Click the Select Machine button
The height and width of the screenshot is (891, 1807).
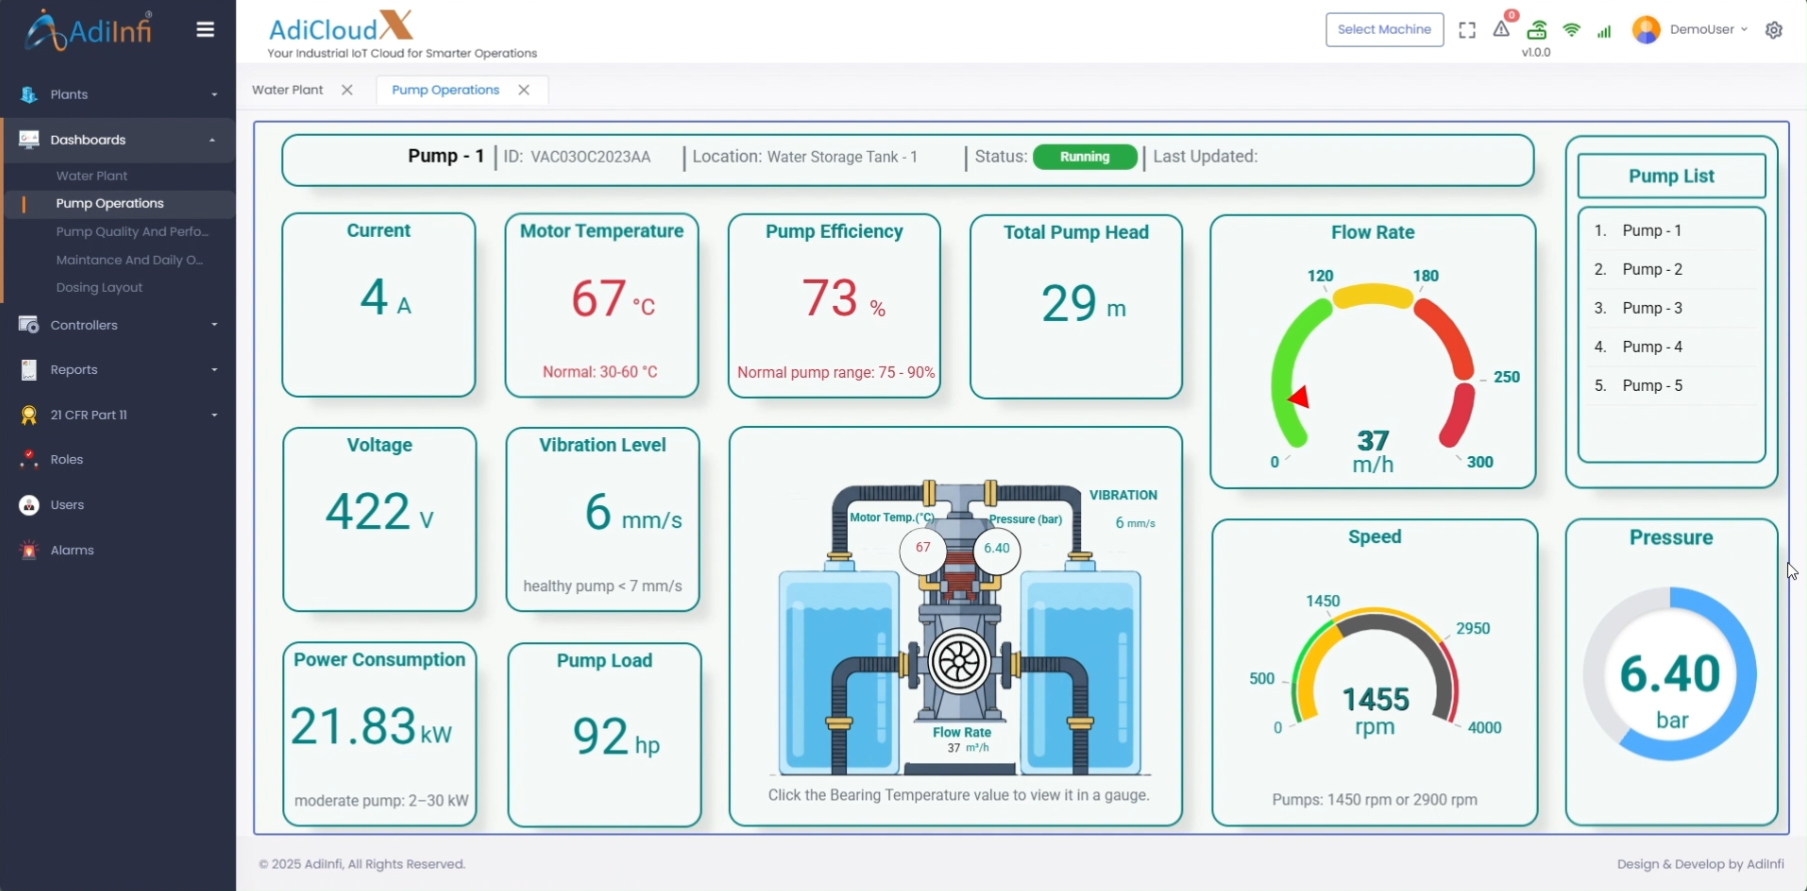pyautogui.click(x=1384, y=30)
